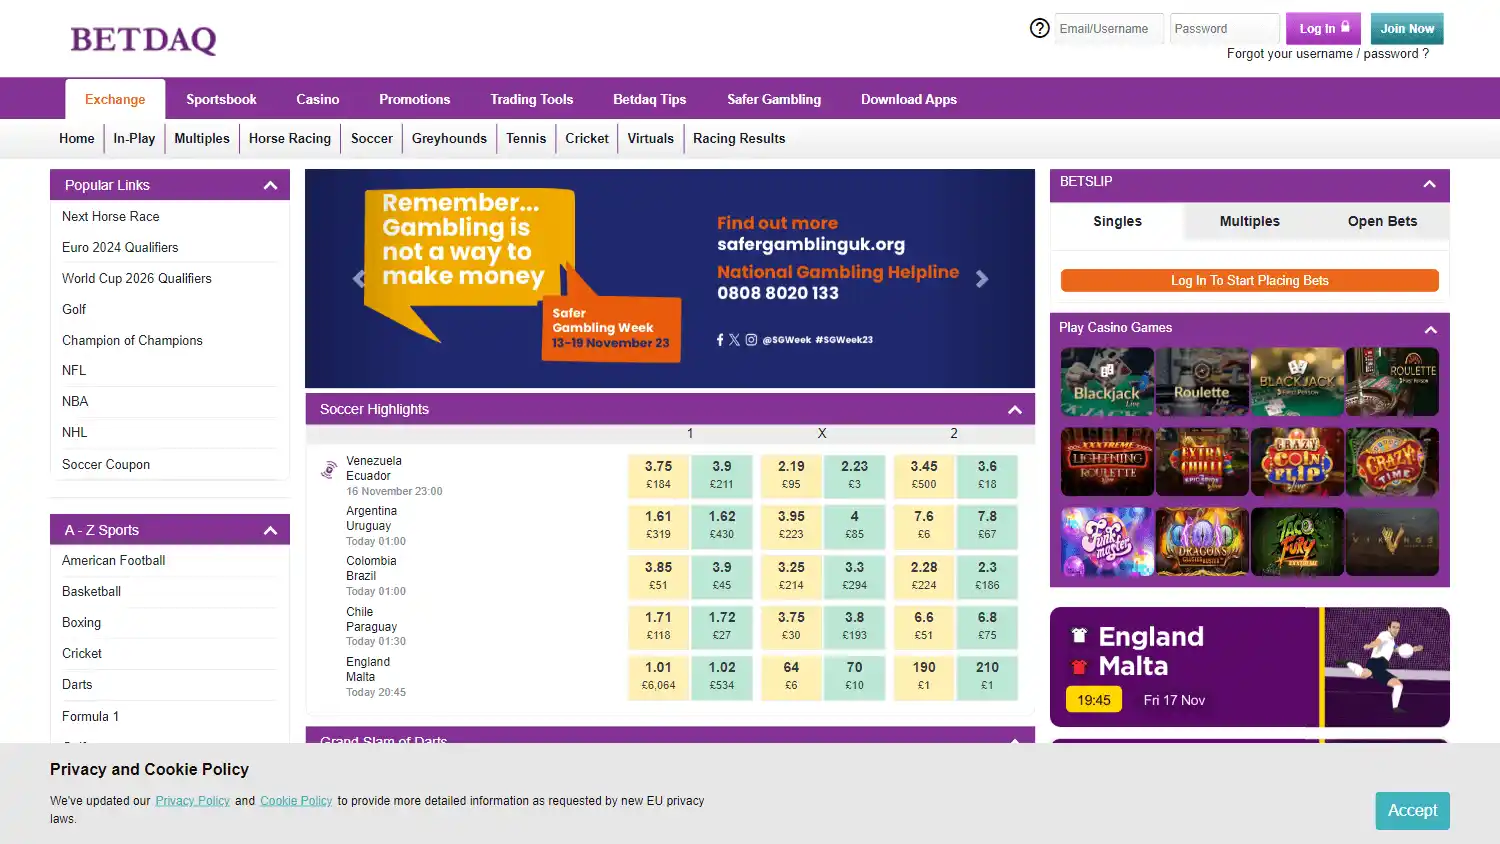Focus the Password field

tap(1224, 28)
